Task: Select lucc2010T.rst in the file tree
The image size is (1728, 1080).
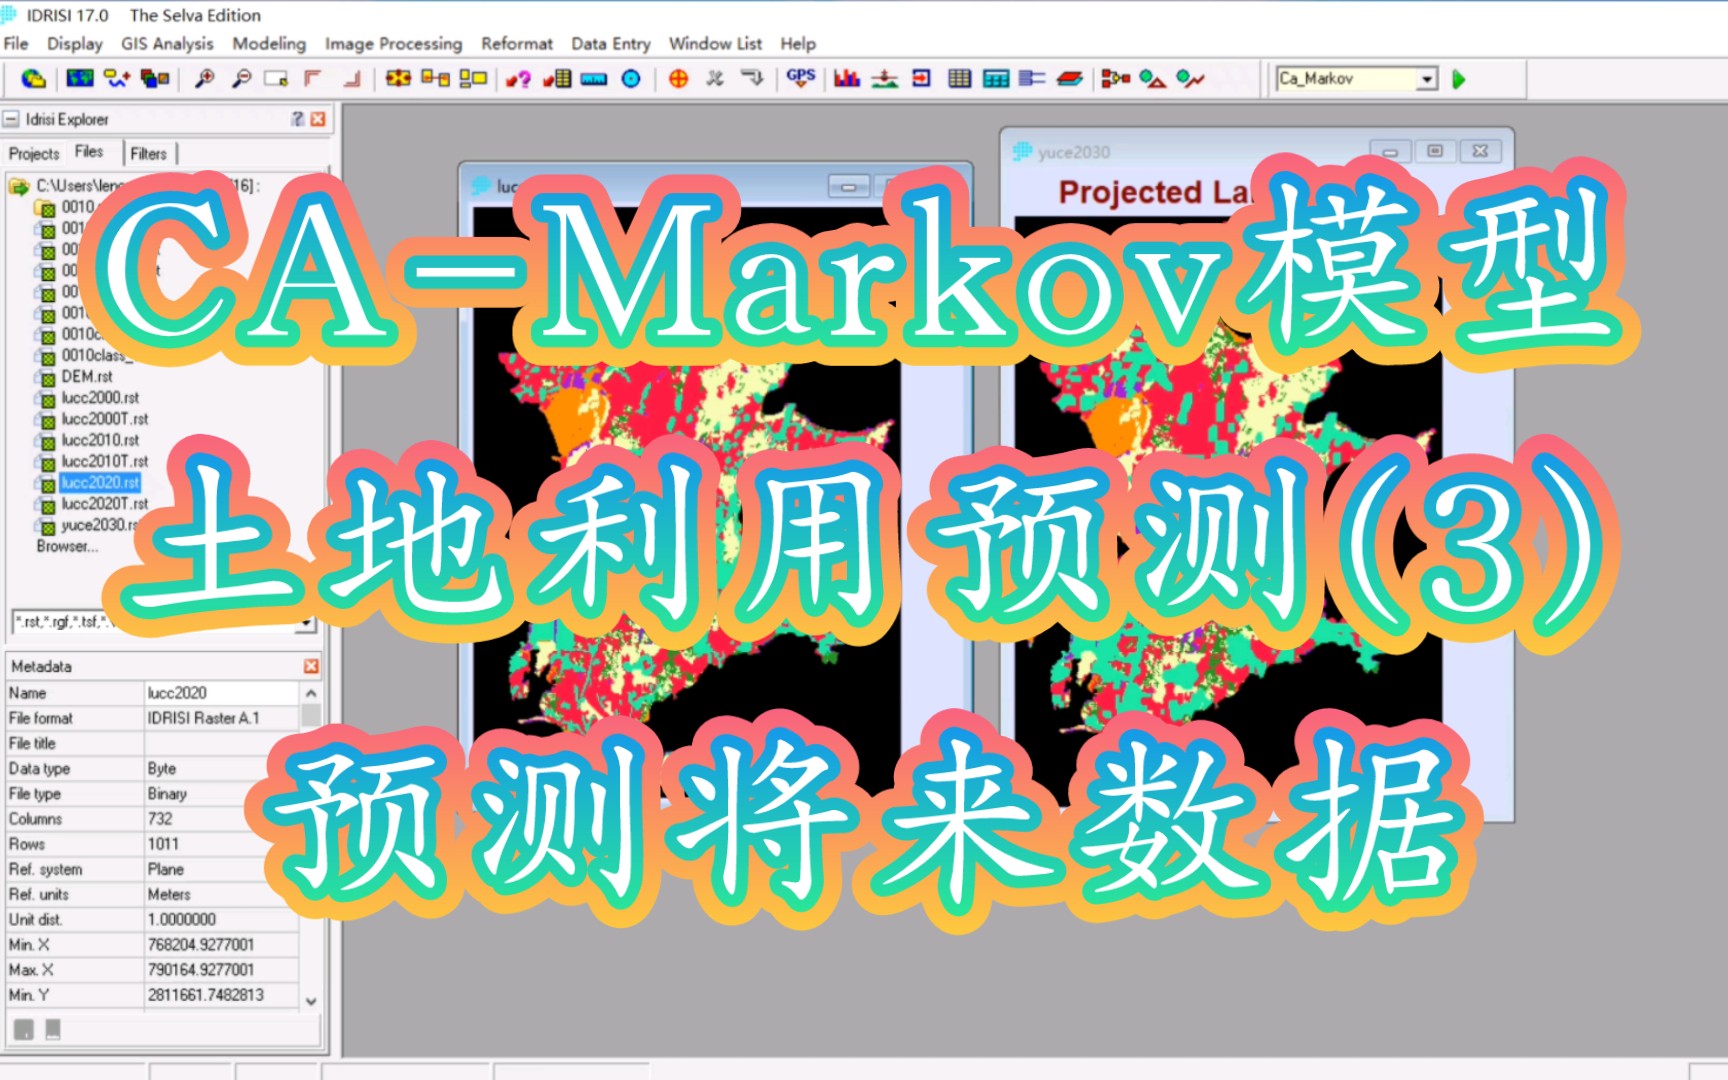Action: (104, 461)
